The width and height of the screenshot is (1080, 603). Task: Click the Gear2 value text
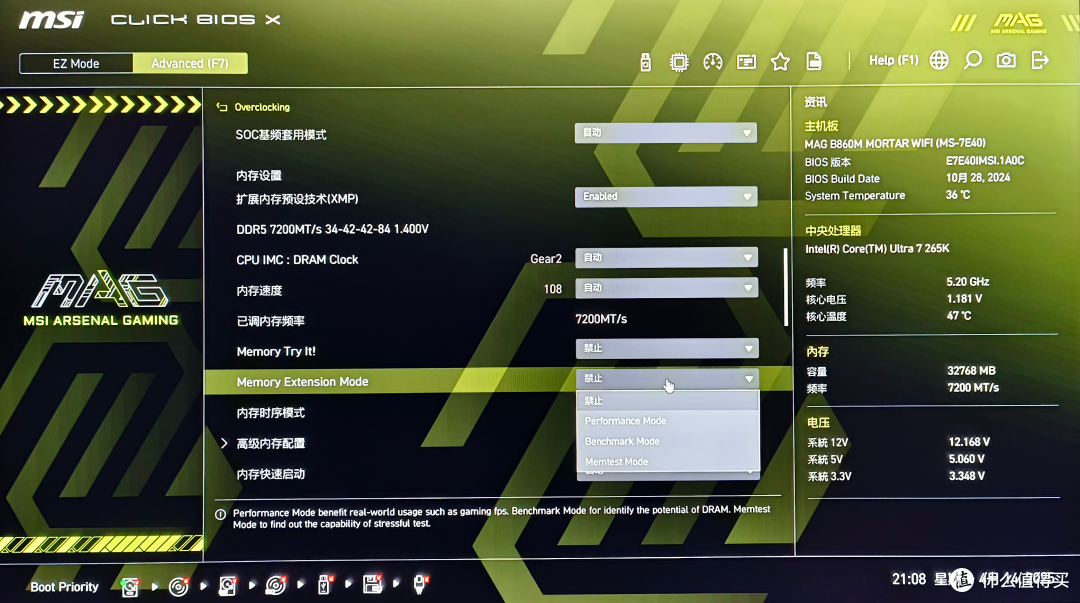[x=546, y=259]
